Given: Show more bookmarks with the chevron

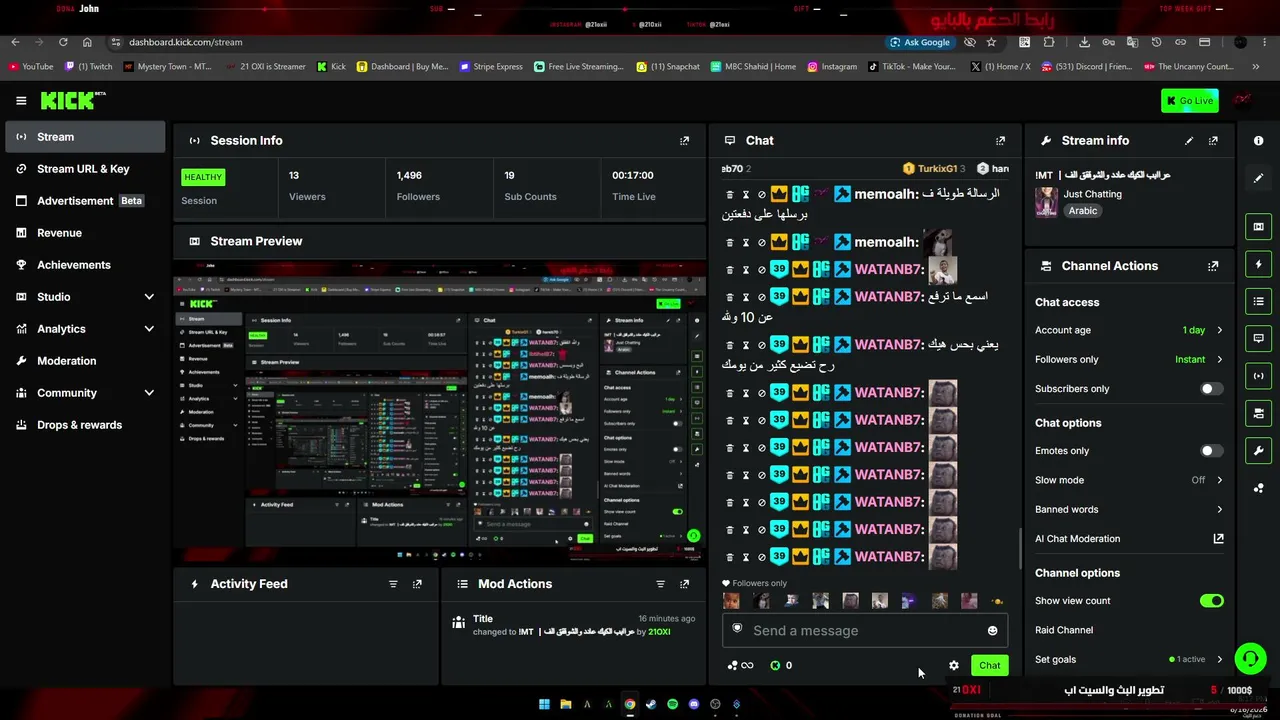Looking at the screenshot, I should pyautogui.click(x=1256, y=67).
